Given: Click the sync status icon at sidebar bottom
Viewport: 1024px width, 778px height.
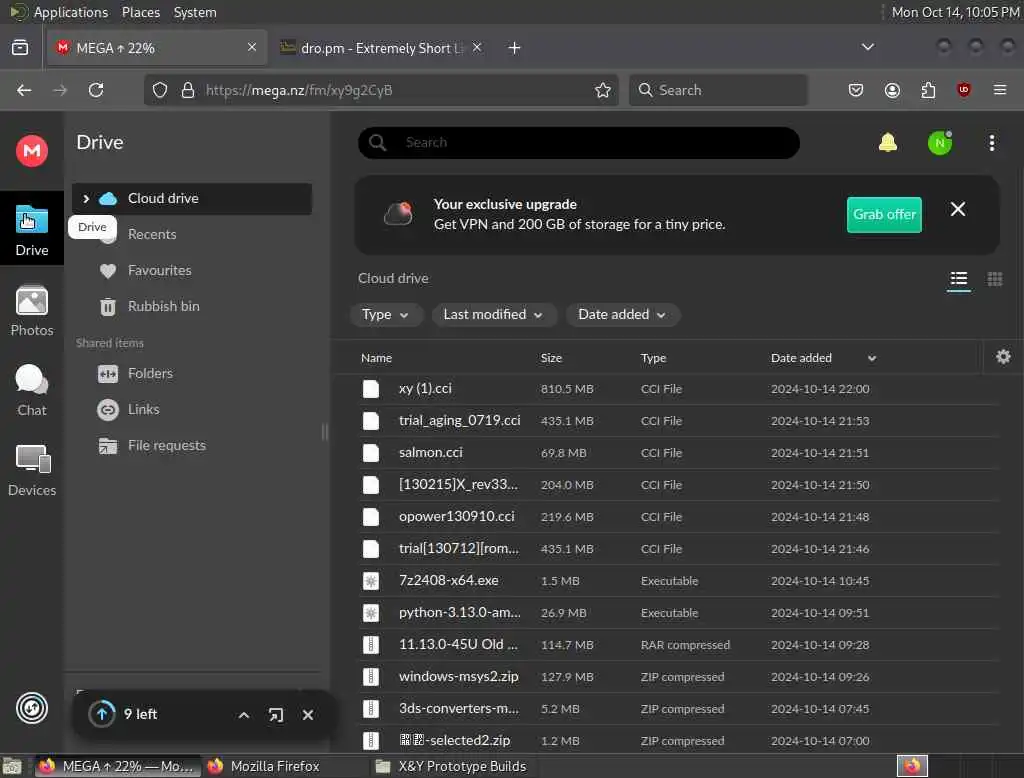Looking at the screenshot, I should [x=31, y=708].
